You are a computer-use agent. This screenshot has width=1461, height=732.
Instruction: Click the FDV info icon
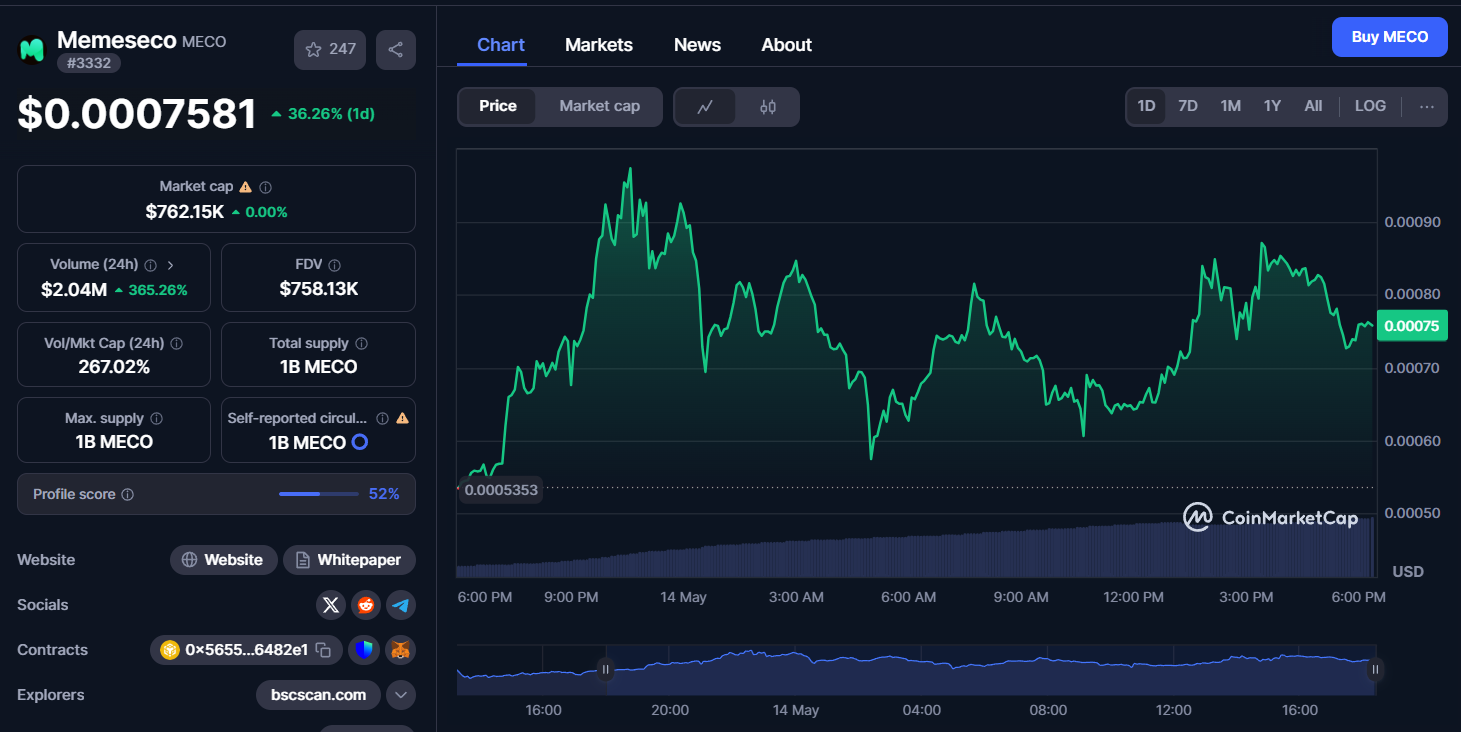tap(335, 265)
